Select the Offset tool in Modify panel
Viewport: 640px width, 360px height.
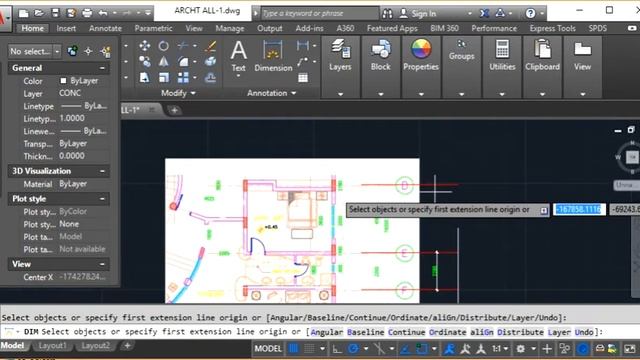click(211, 77)
